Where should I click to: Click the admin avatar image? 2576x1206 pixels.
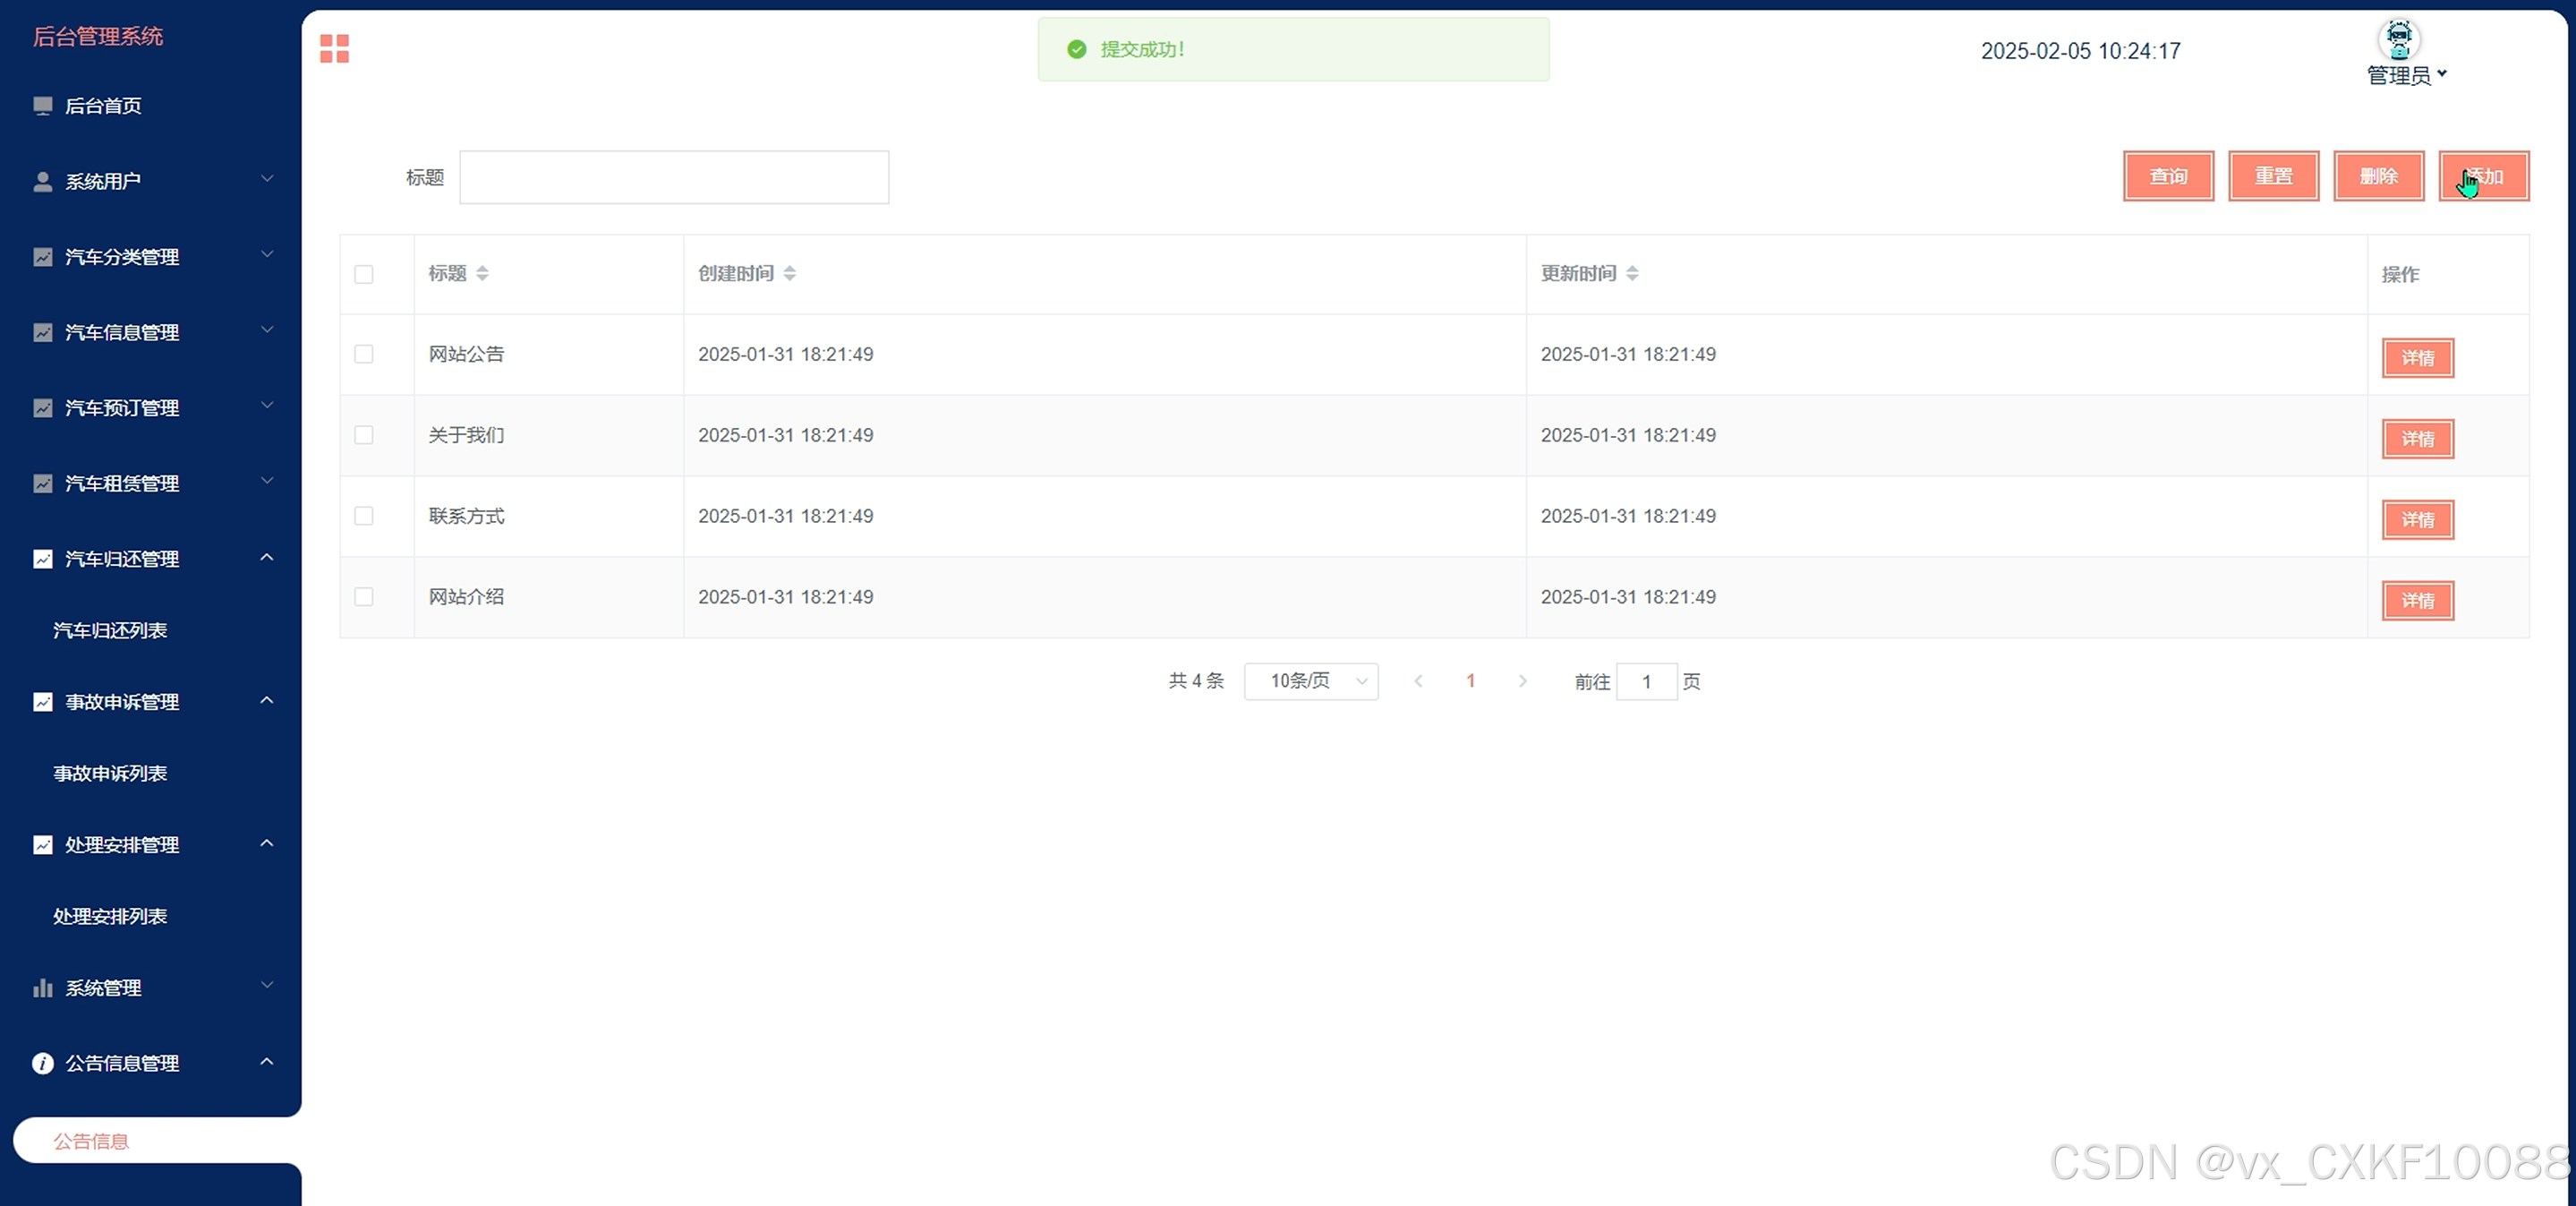pyautogui.click(x=2398, y=39)
